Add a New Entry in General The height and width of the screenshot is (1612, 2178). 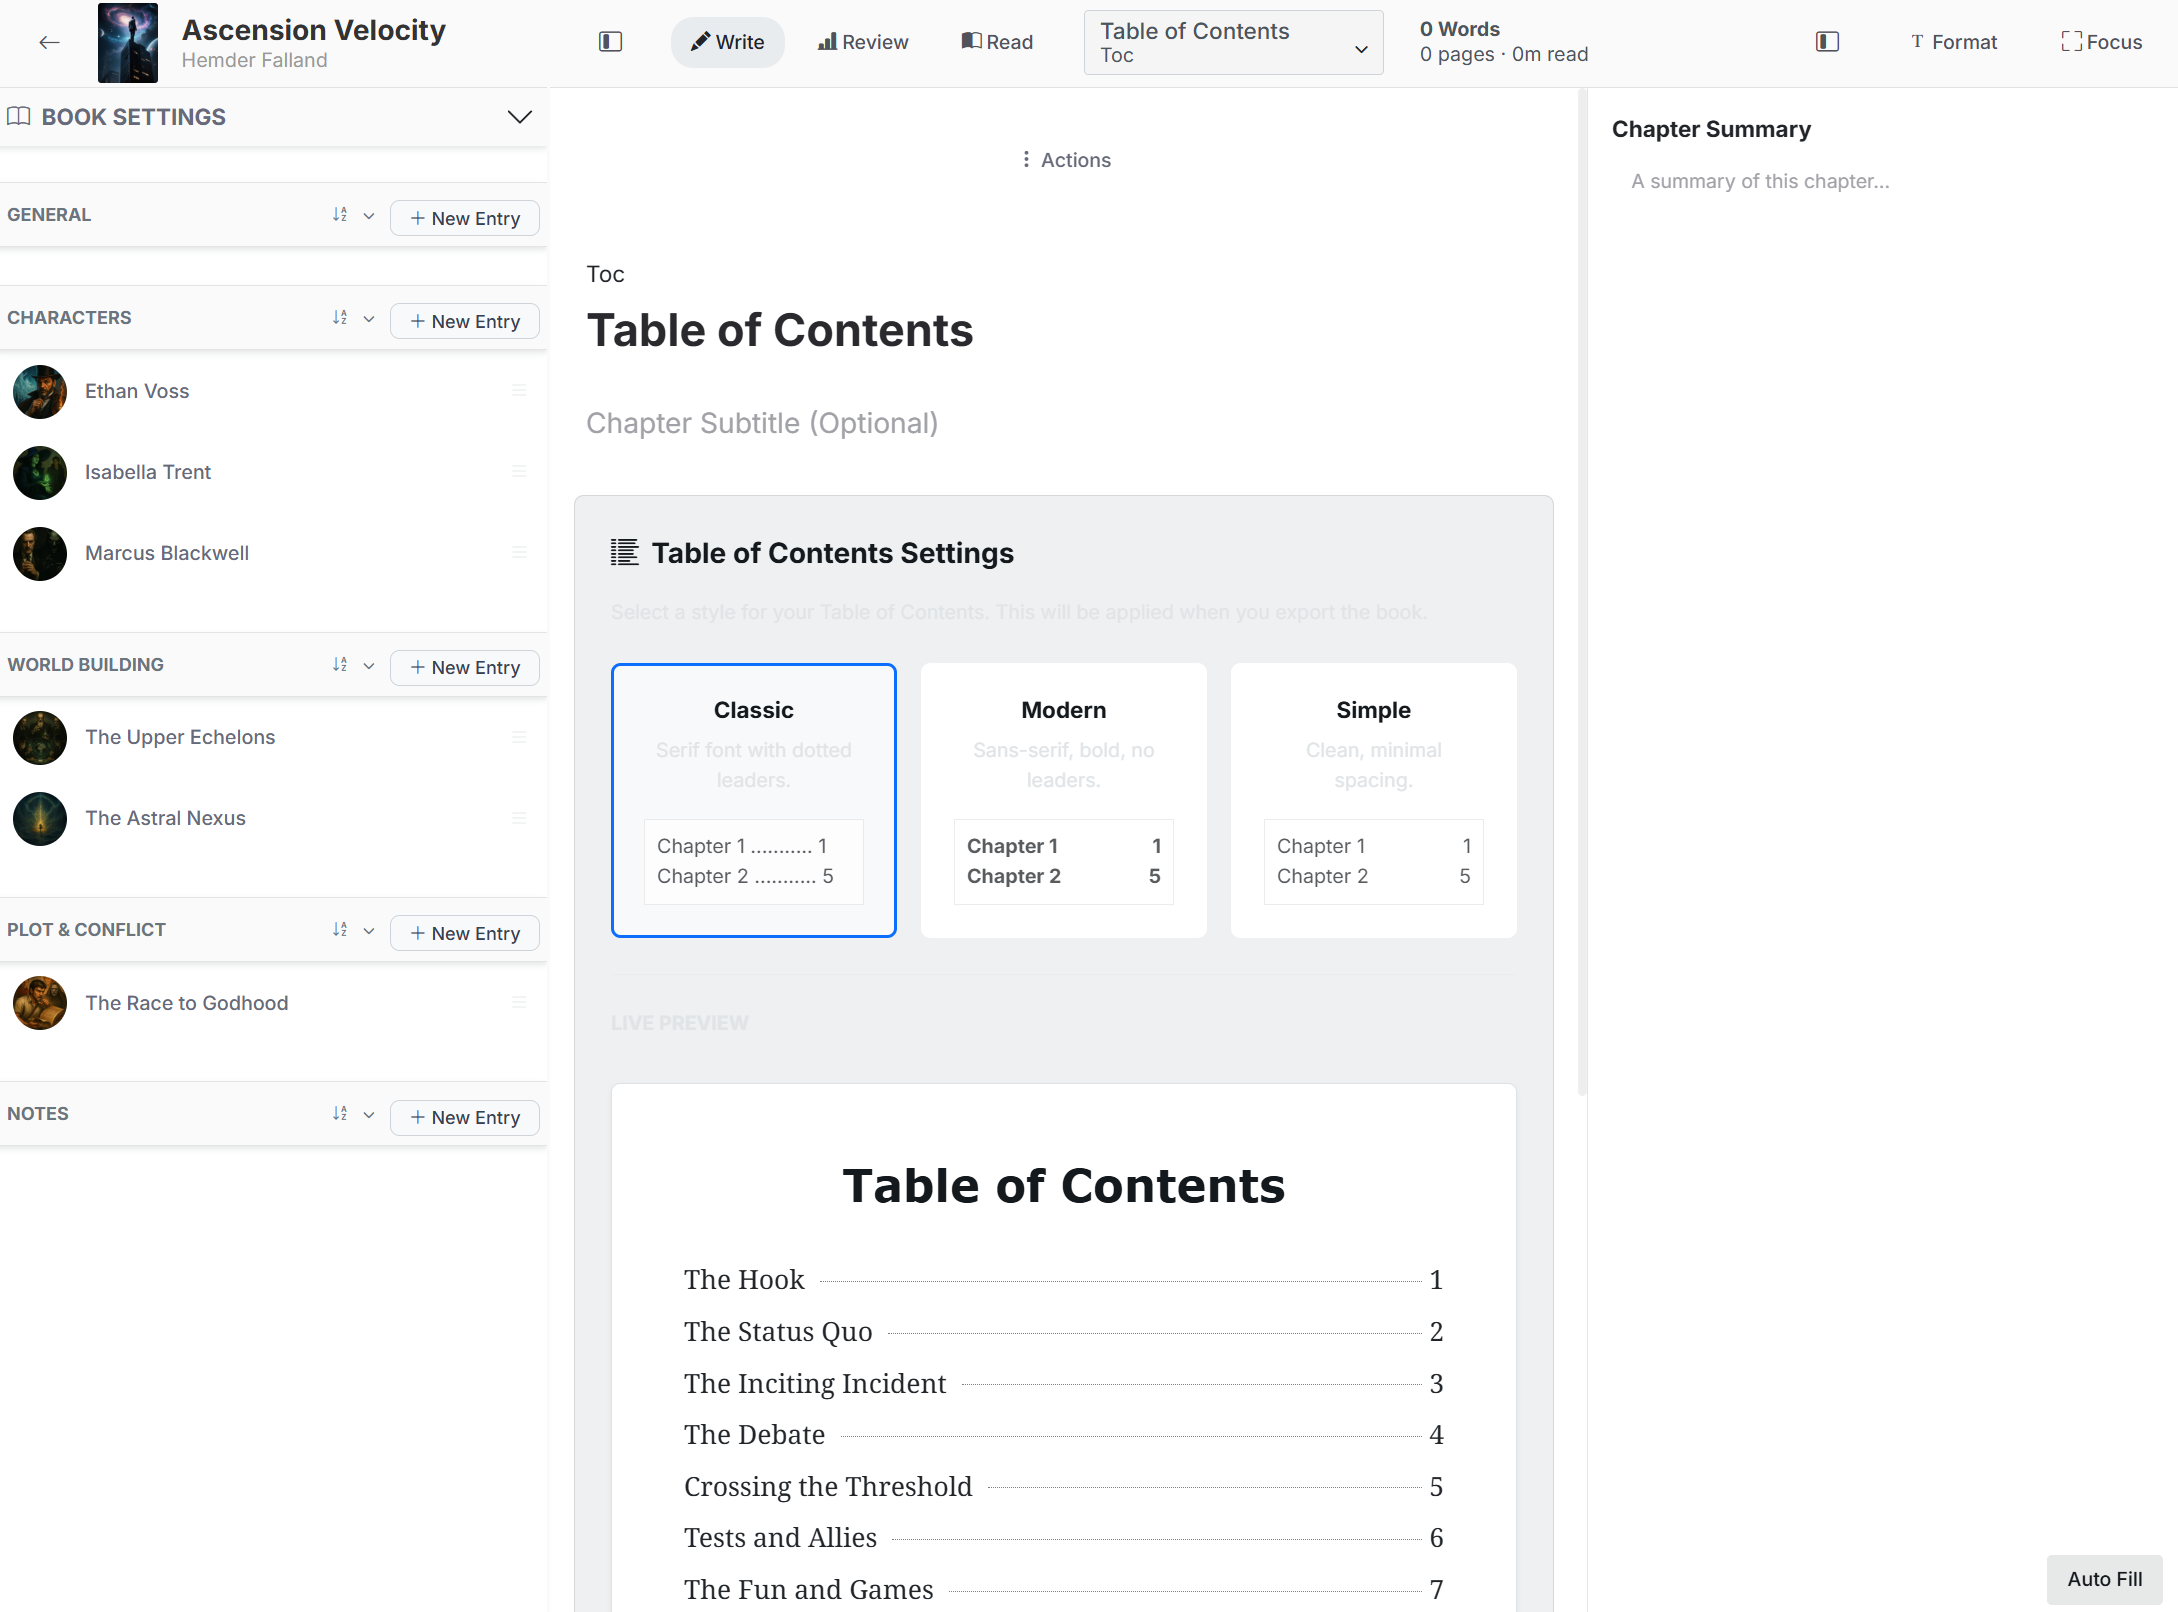click(x=465, y=218)
